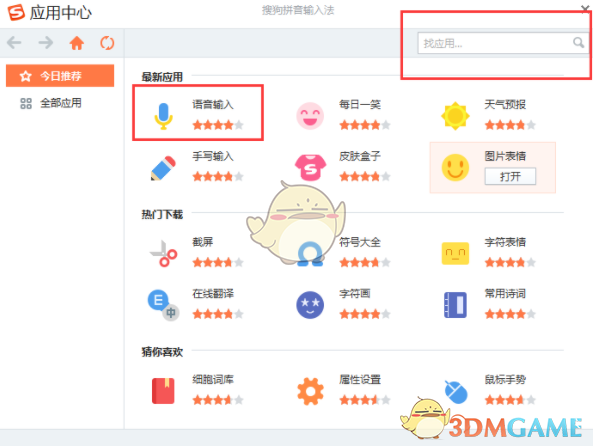Viewport: 593px width, 446px height.
Task: Open the 字符表情 yellow face icon
Action: 455,253
